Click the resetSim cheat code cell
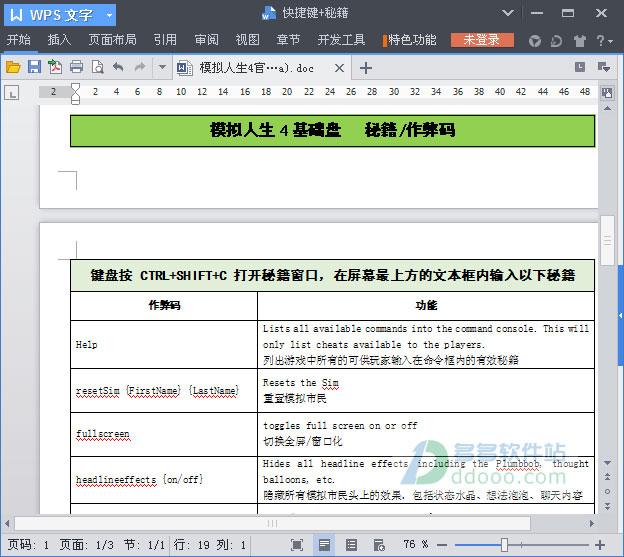 [x=164, y=391]
